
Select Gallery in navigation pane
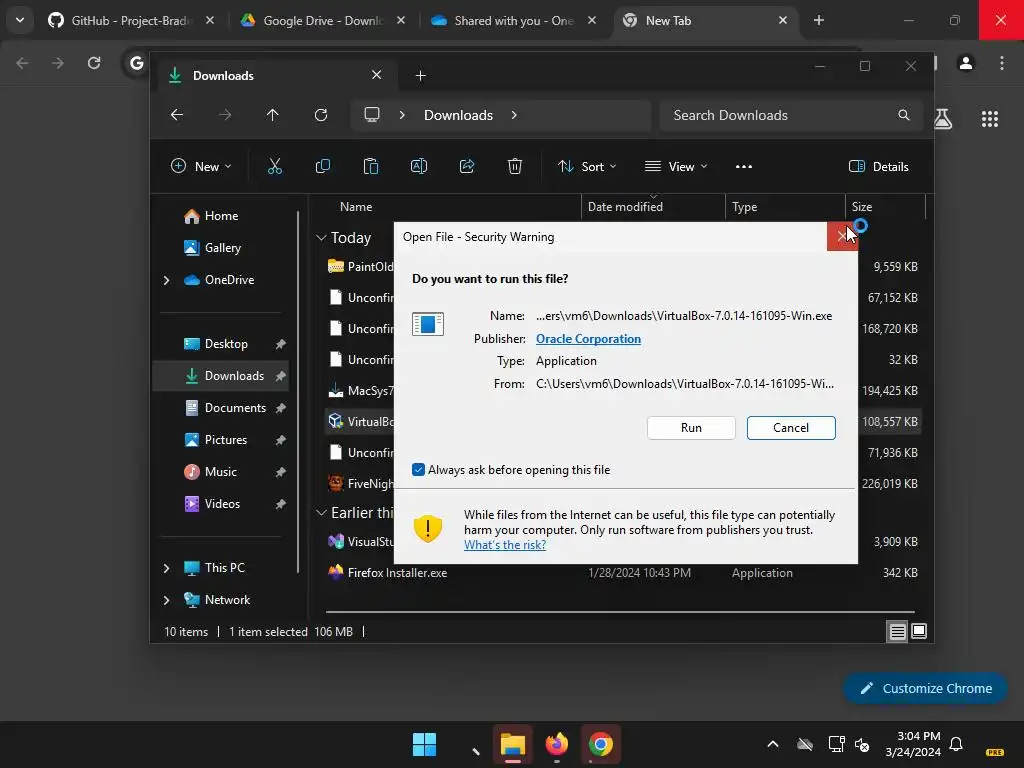pos(222,248)
